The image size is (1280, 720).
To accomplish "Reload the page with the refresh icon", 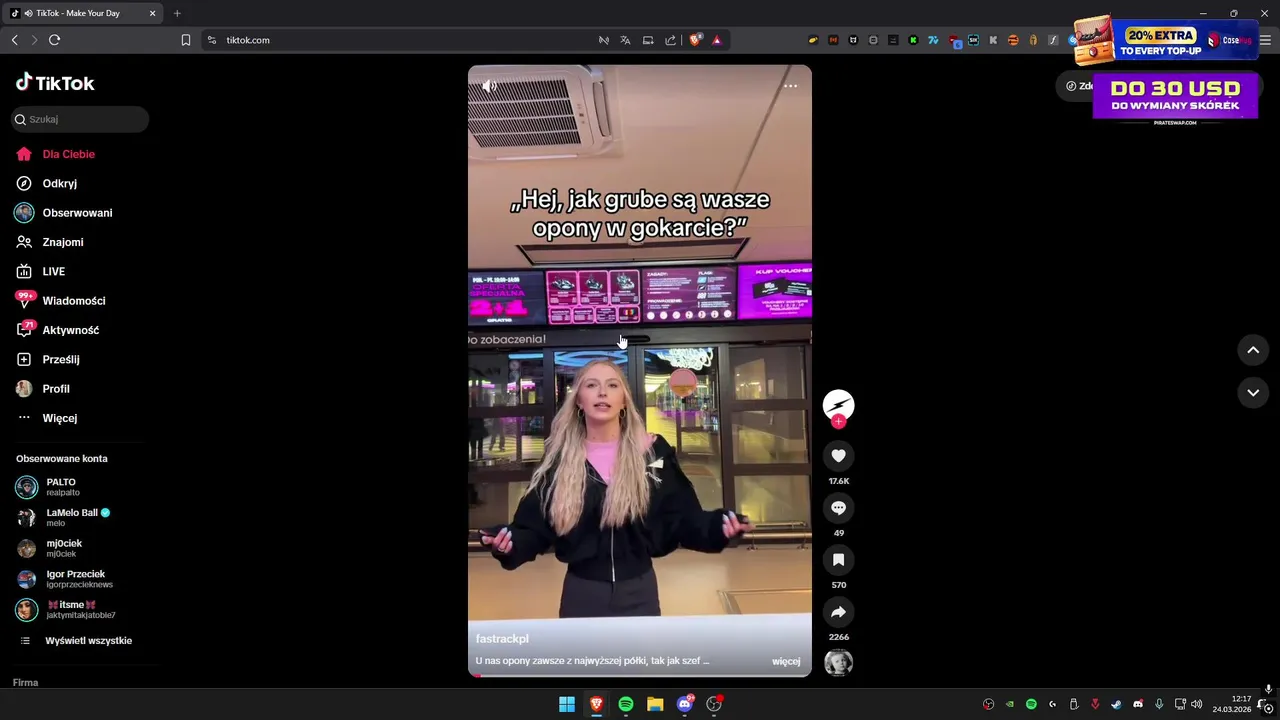I will [54, 40].
